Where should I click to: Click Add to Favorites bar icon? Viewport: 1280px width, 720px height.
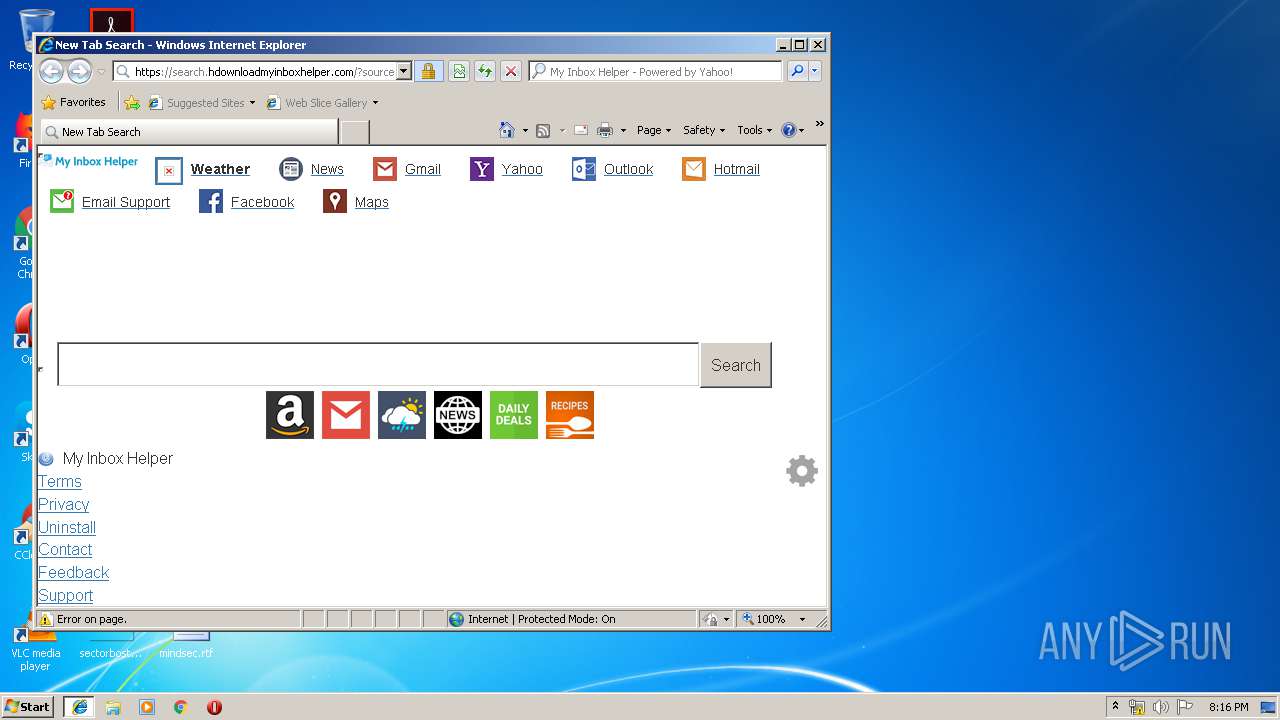click(x=131, y=102)
